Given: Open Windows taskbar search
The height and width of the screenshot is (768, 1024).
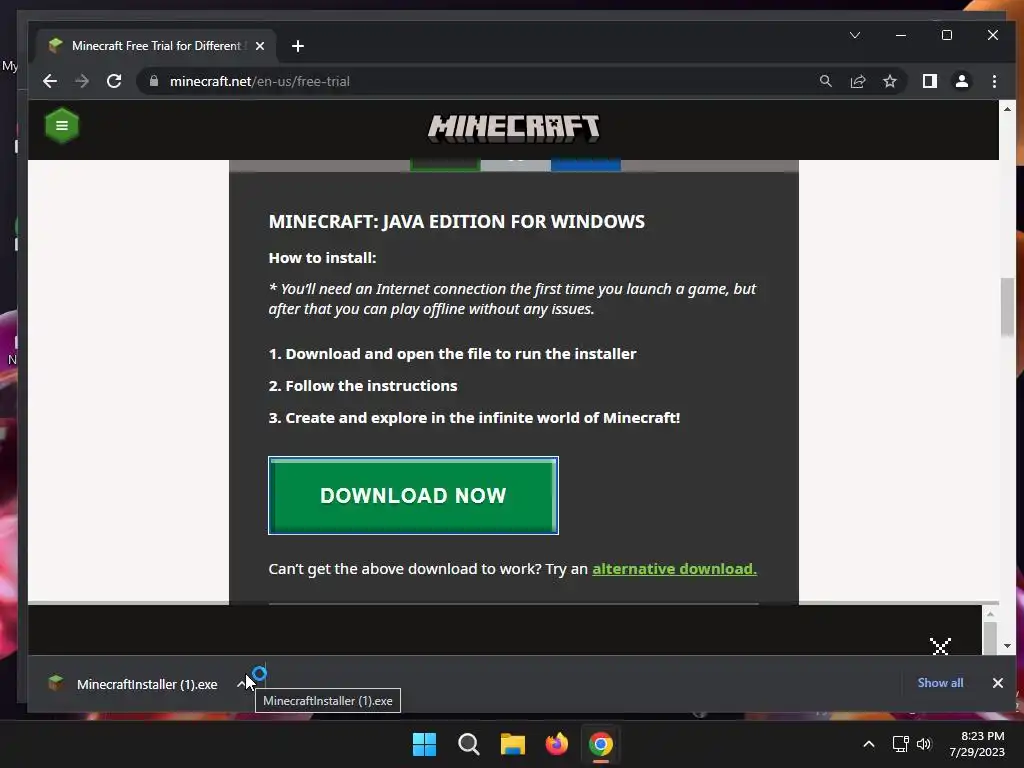Looking at the screenshot, I should pos(469,744).
